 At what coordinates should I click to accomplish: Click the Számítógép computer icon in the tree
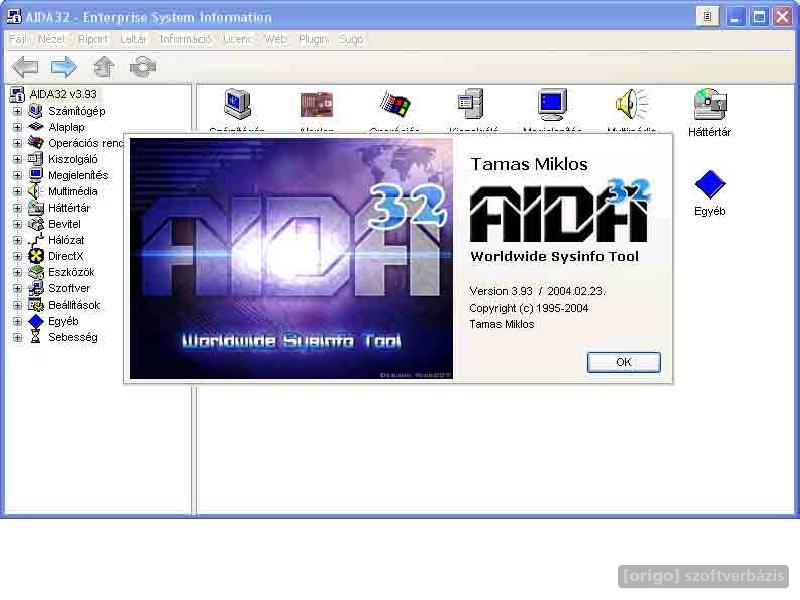[x=35, y=111]
